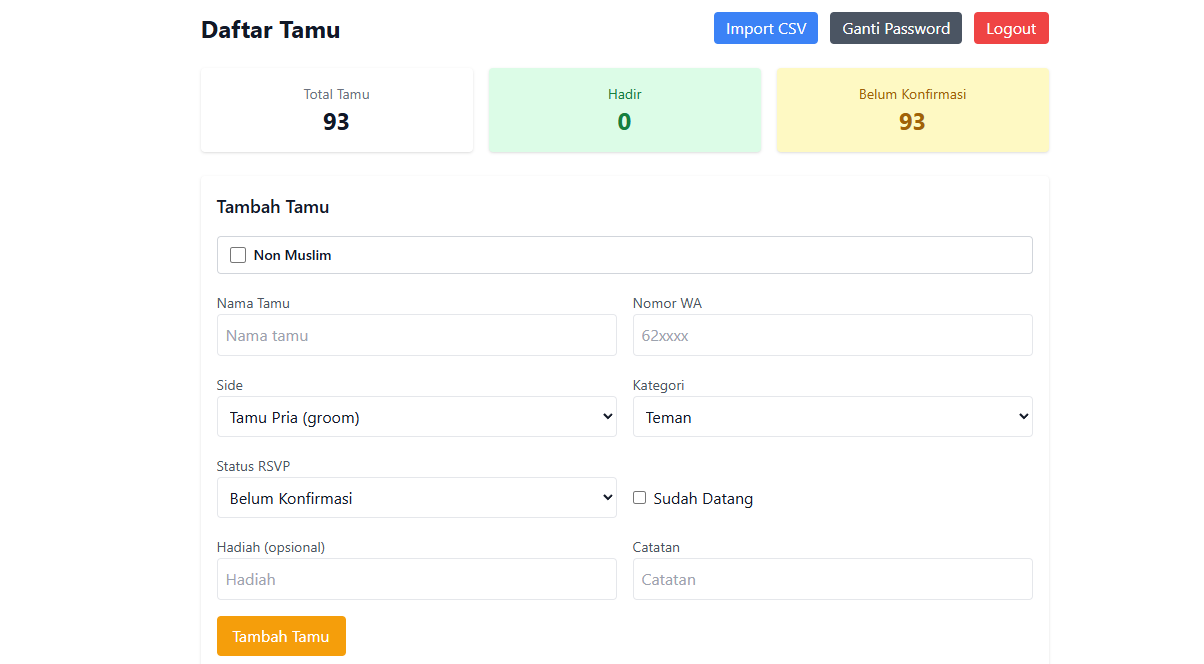Image resolution: width=1204 pixels, height=664 pixels.
Task: Click the Daftar Tamu page heading
Action: (x=270, y=30)
